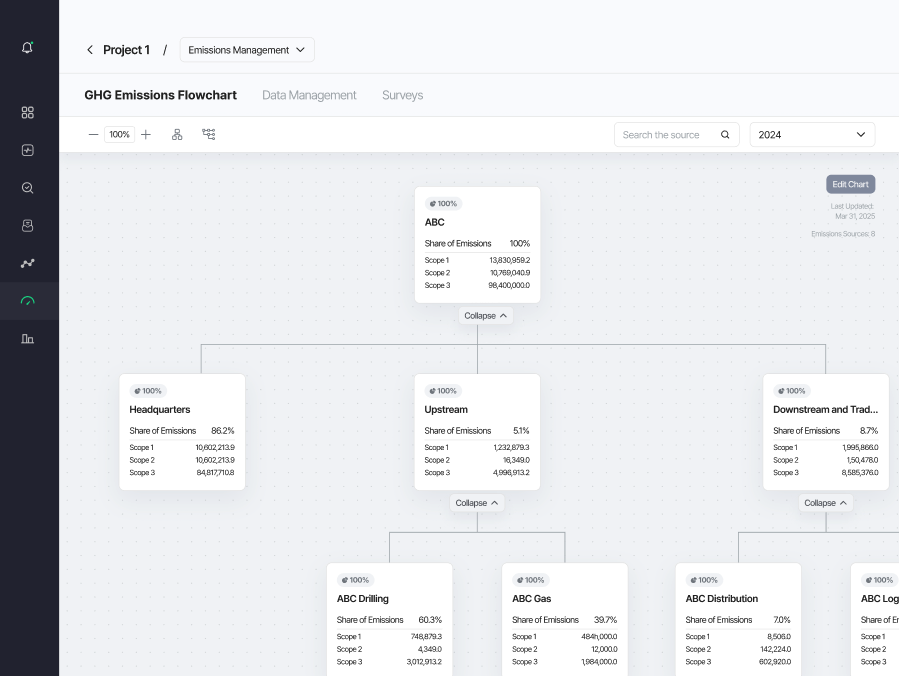
Task: Open the magnifier analysis icon in sidebar
Action: (28, 188)
